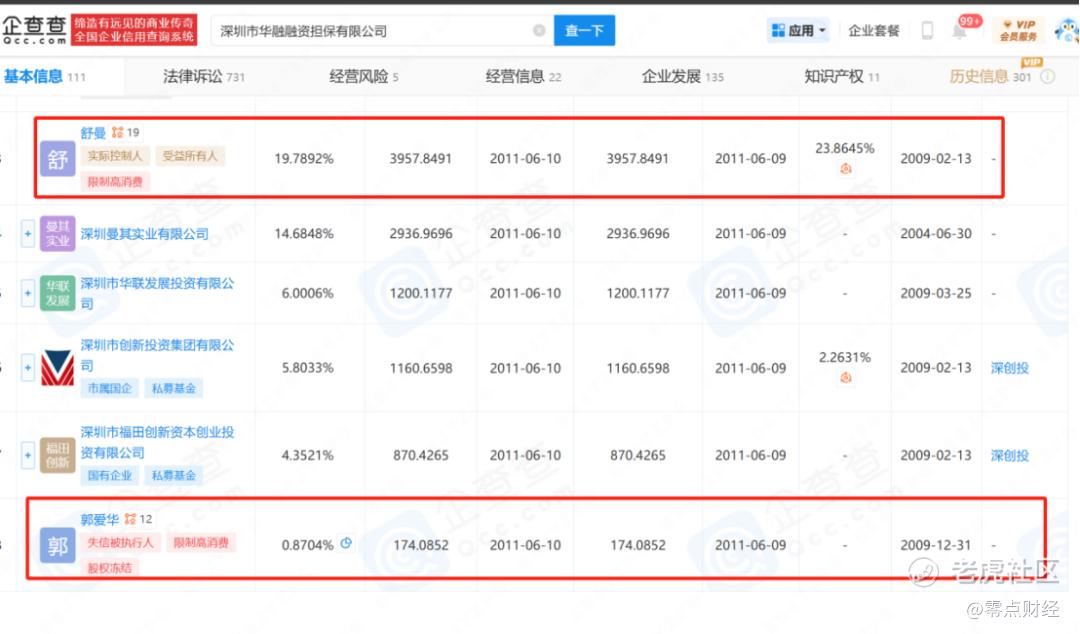This screenshot has width=1080, height=634.
Task: Expand the 深圳曼其实业有限公司 row
Action: (28, 234)
